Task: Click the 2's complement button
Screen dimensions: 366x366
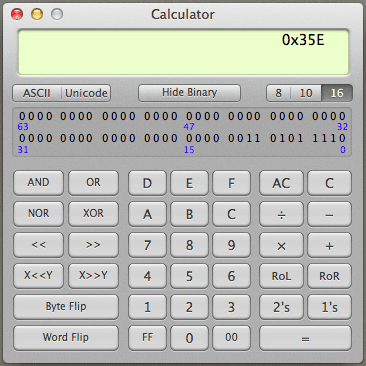Action: click(281, 307)
